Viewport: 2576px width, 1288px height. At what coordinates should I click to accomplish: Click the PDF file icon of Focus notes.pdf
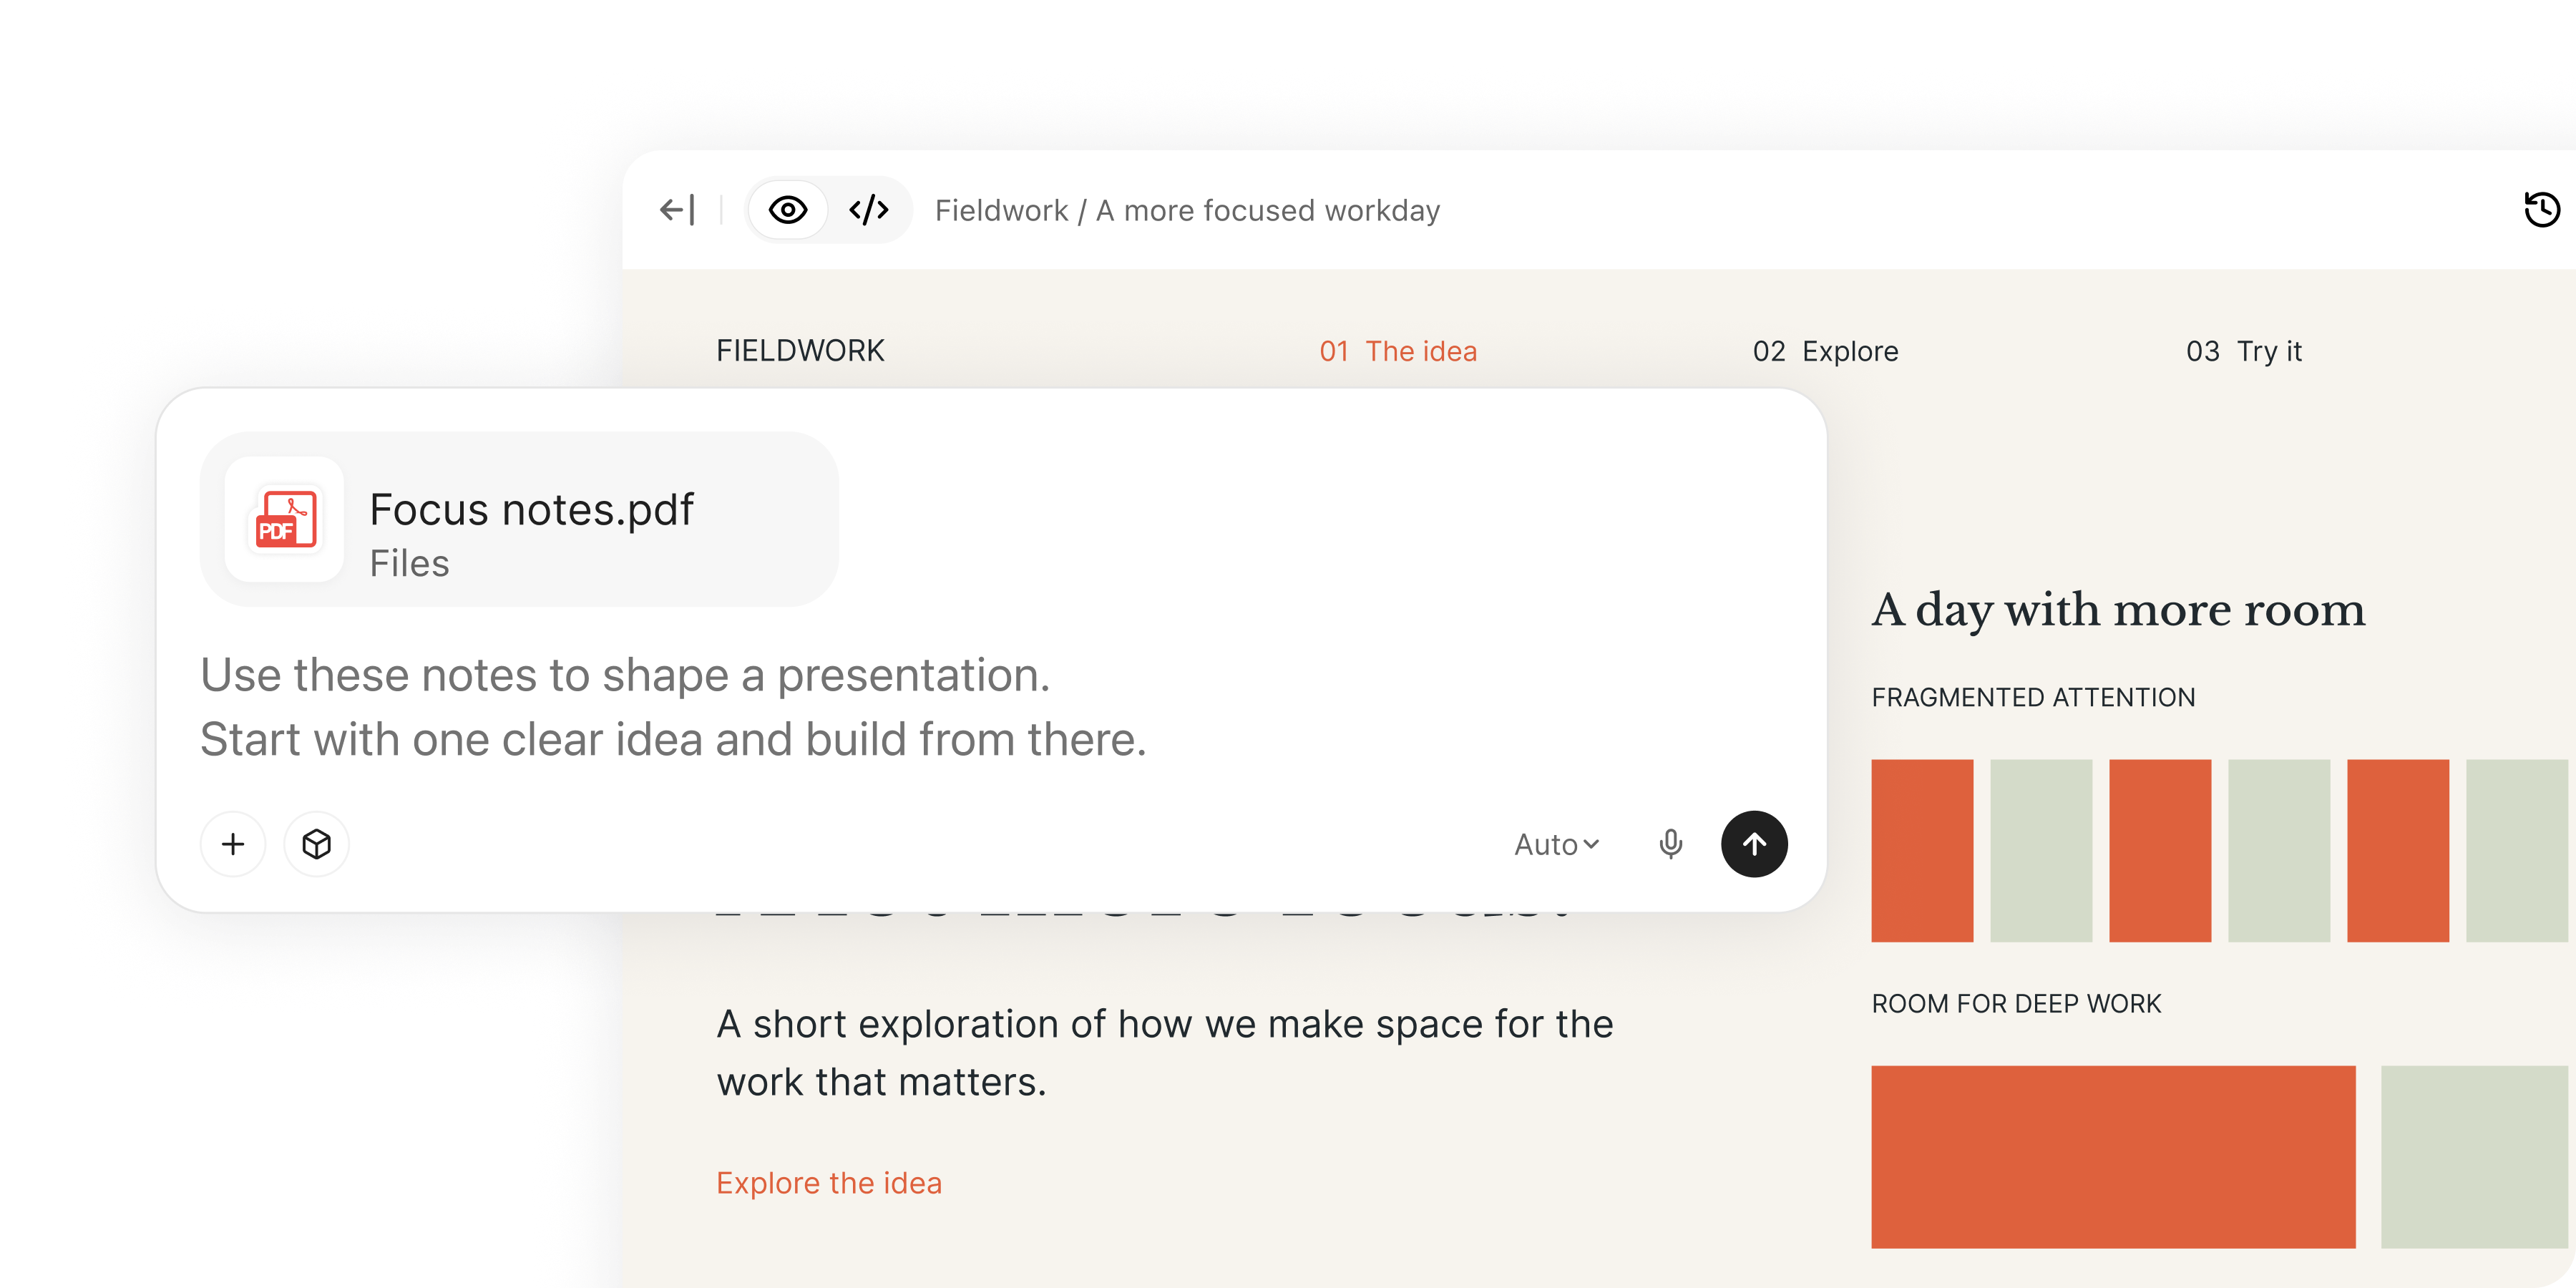pyautogui.click(x=285, y=519)
